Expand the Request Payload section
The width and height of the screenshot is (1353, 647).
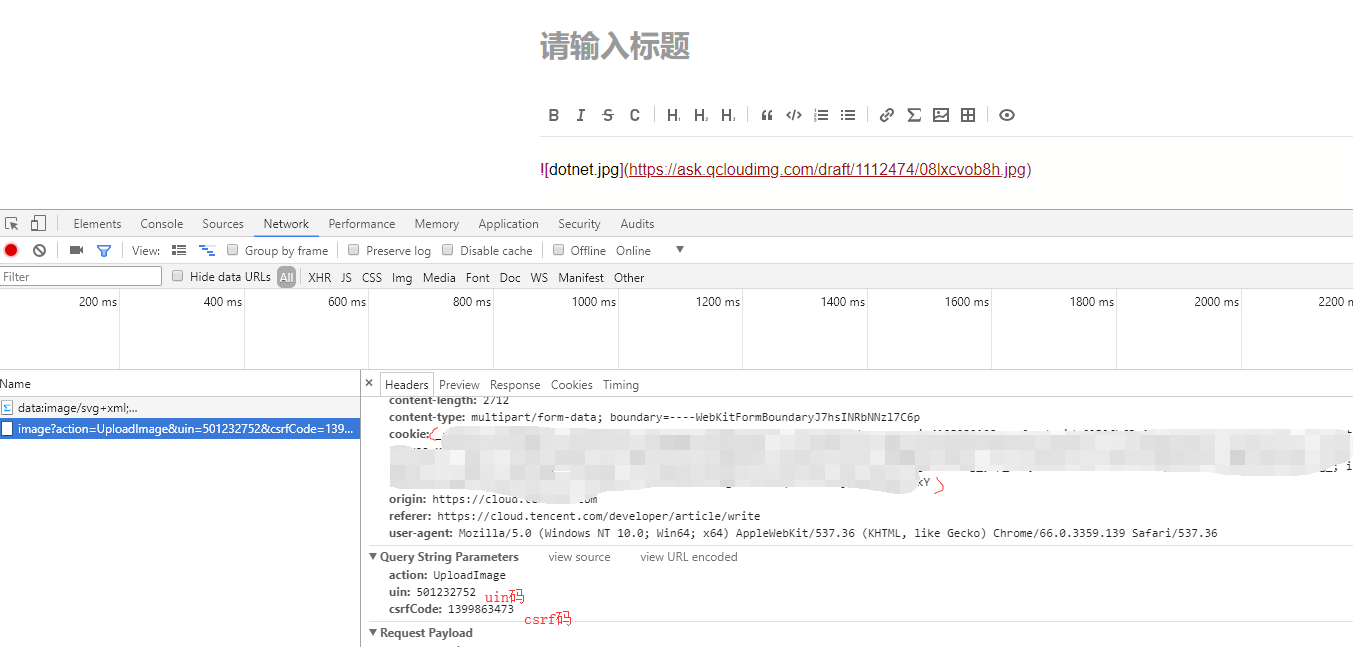[373, 632]
